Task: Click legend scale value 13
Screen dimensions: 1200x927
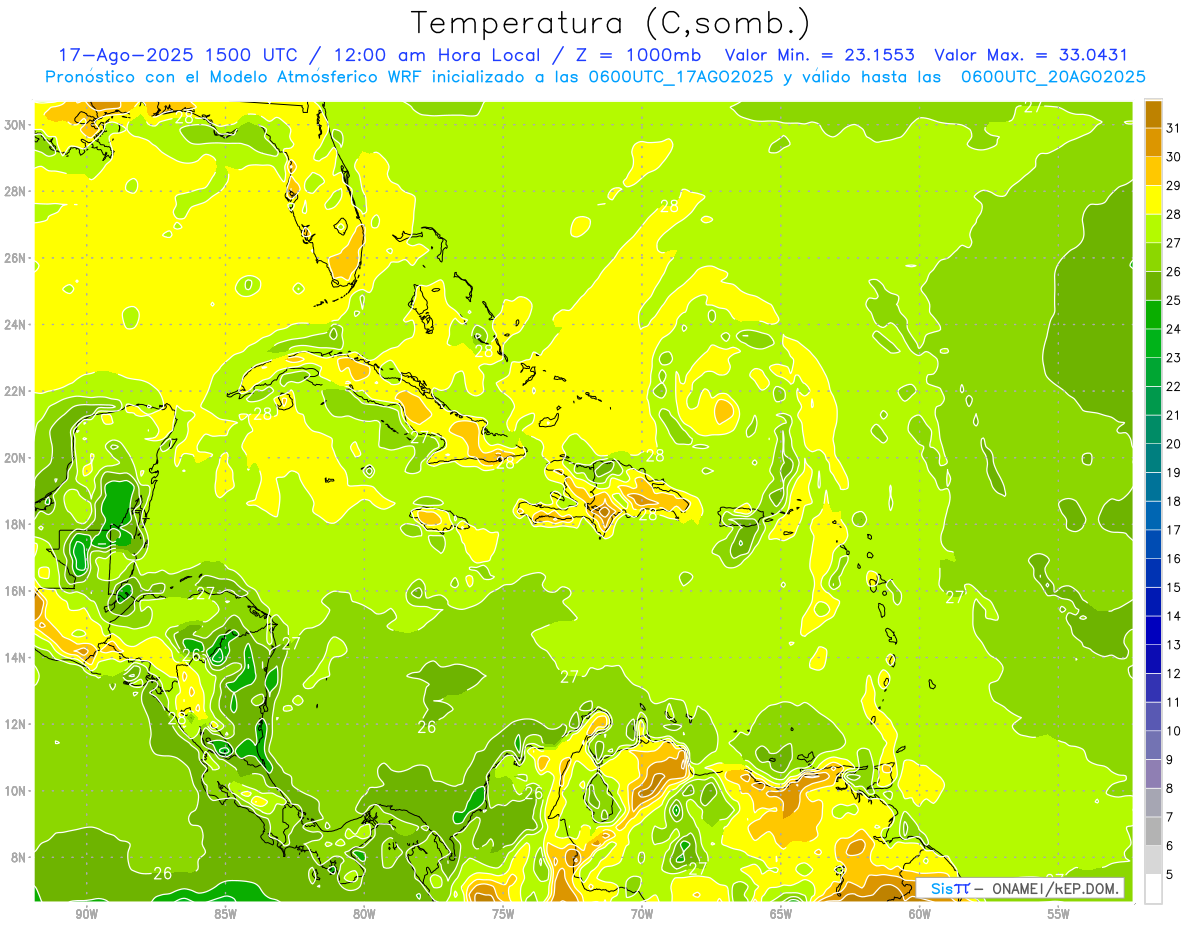Action: 1174,644
